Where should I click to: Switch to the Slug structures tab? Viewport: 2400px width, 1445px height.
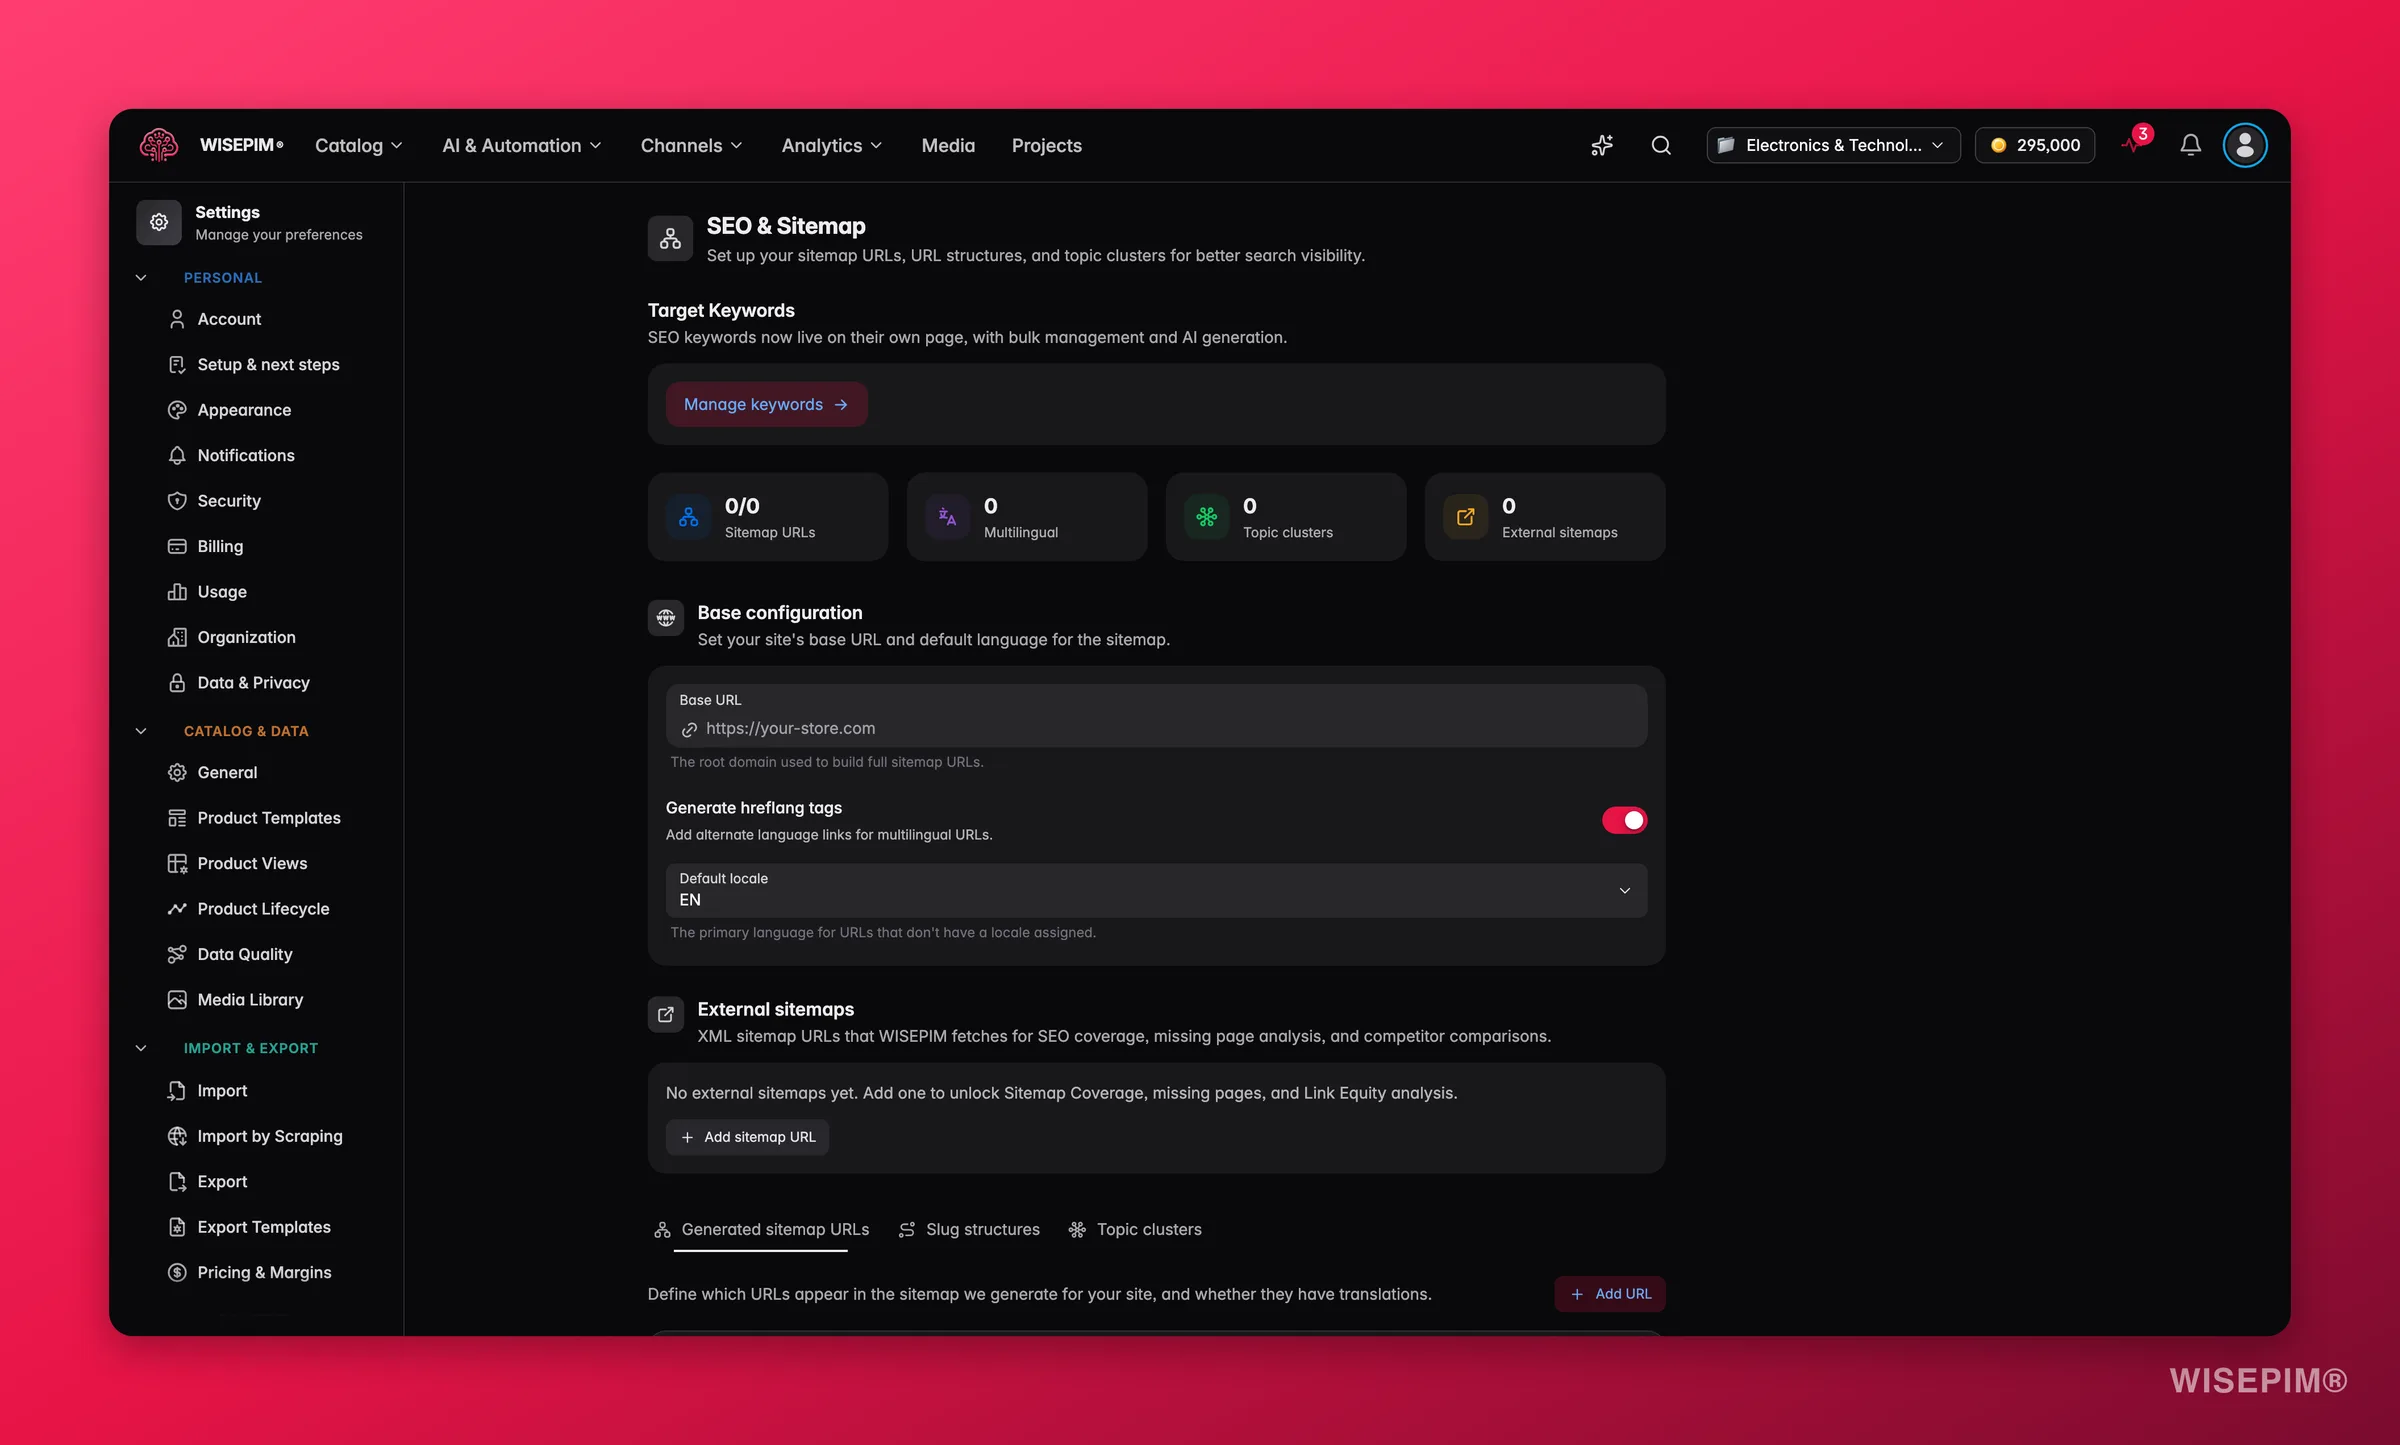coord(969,1230)
